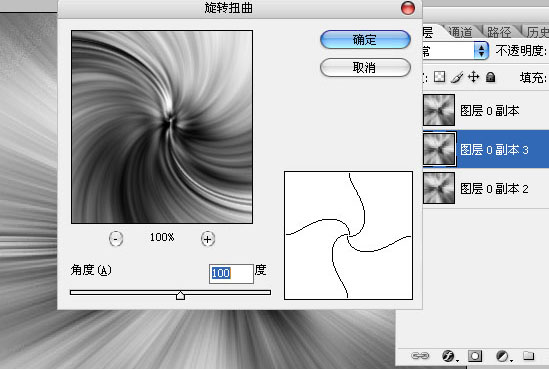549x369 pixels.
Task: Add a layer mask with mask icon
Action: click(x=475, y=356)
